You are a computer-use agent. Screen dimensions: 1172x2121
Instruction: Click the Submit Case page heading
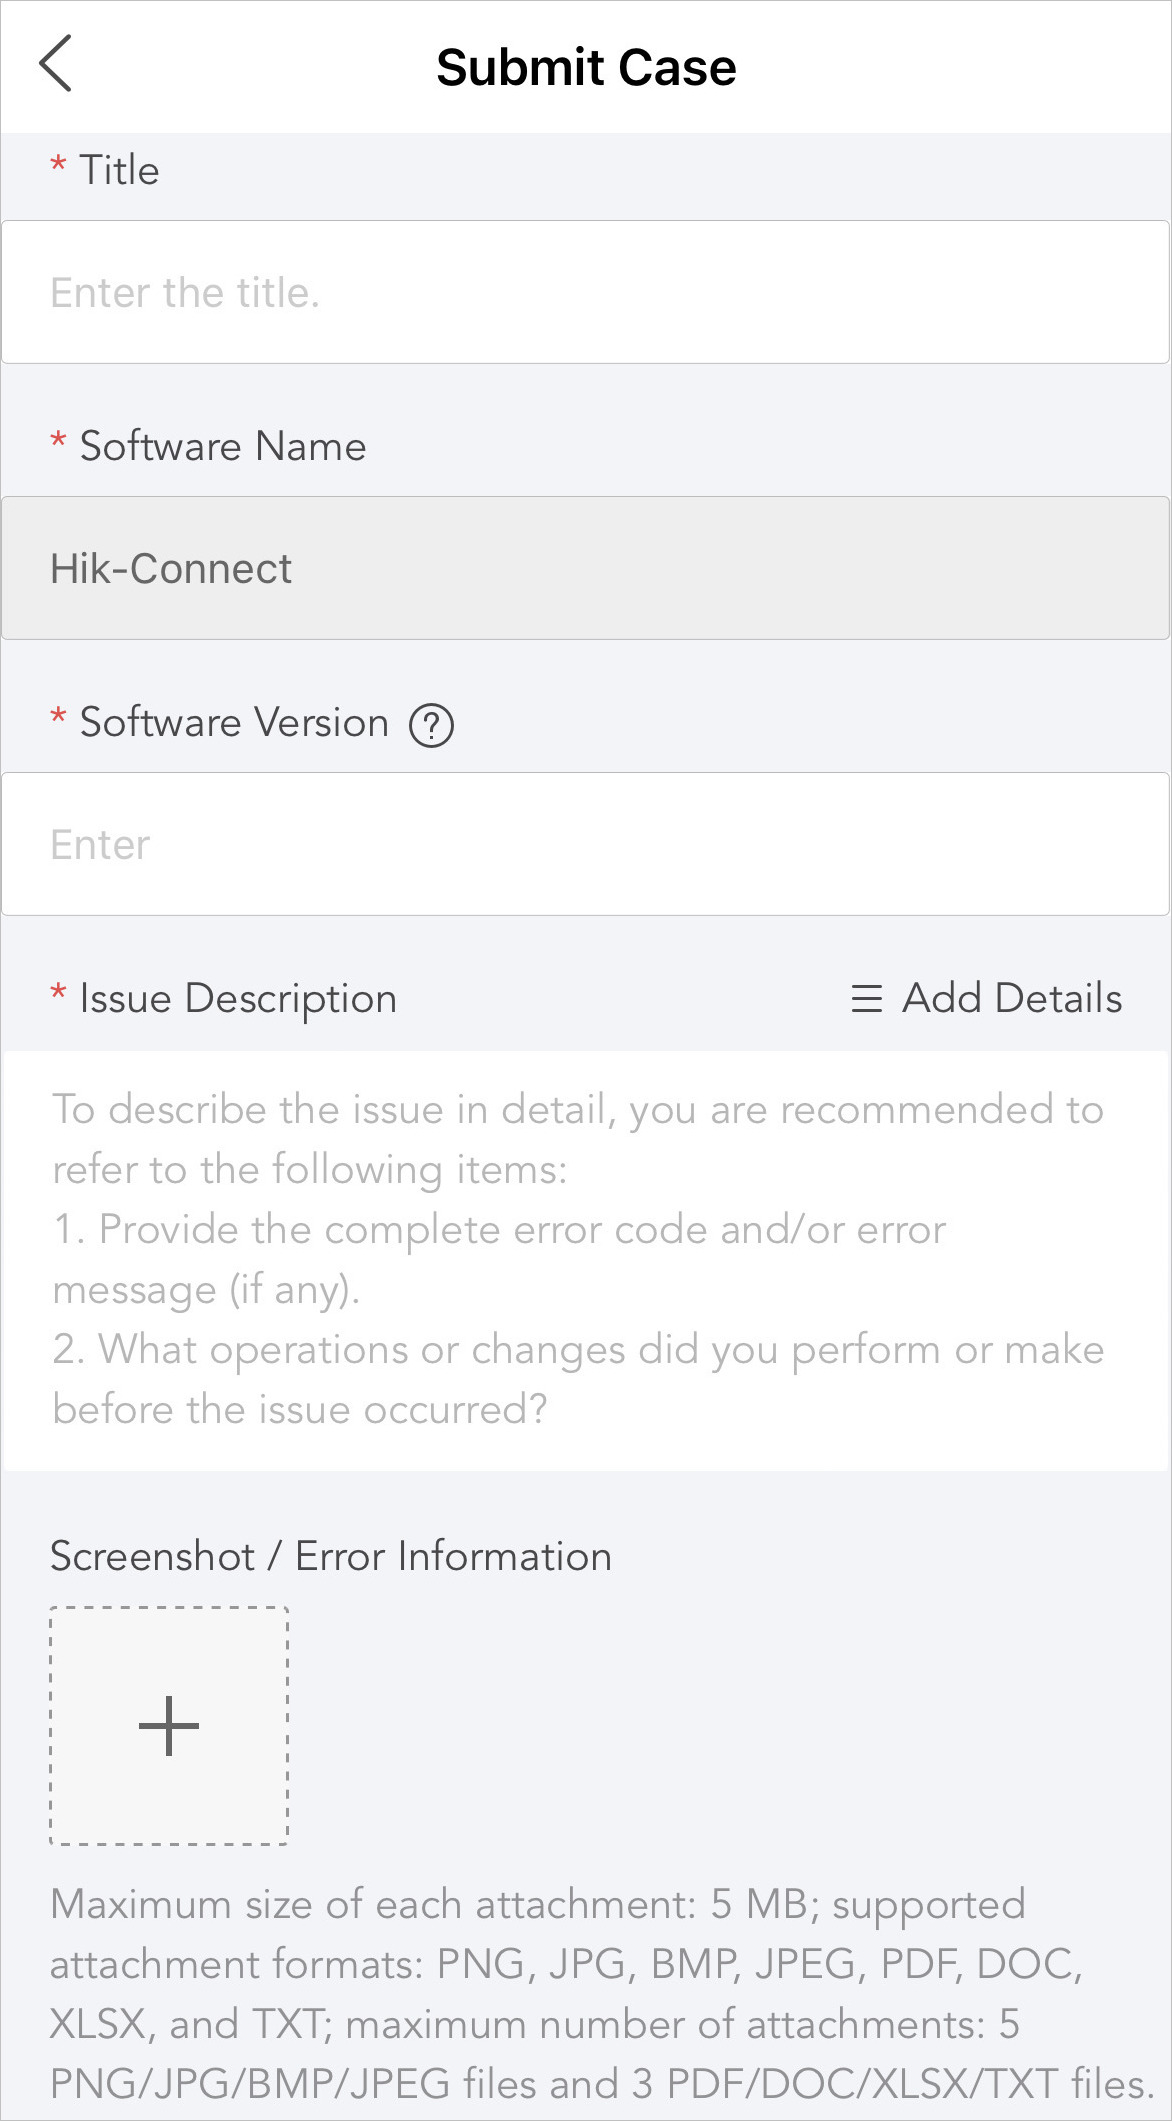point(586,68)
